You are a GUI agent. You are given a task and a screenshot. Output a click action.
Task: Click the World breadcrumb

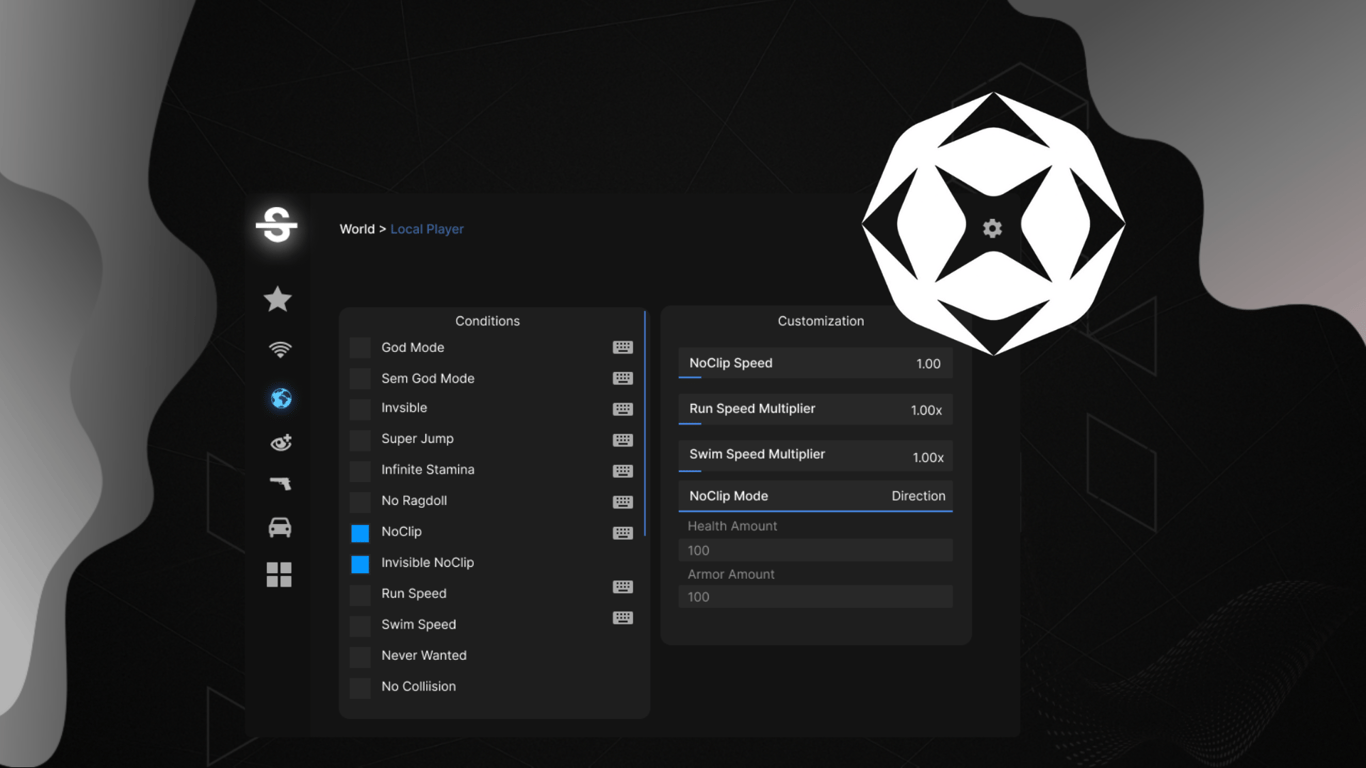point(357,229)
